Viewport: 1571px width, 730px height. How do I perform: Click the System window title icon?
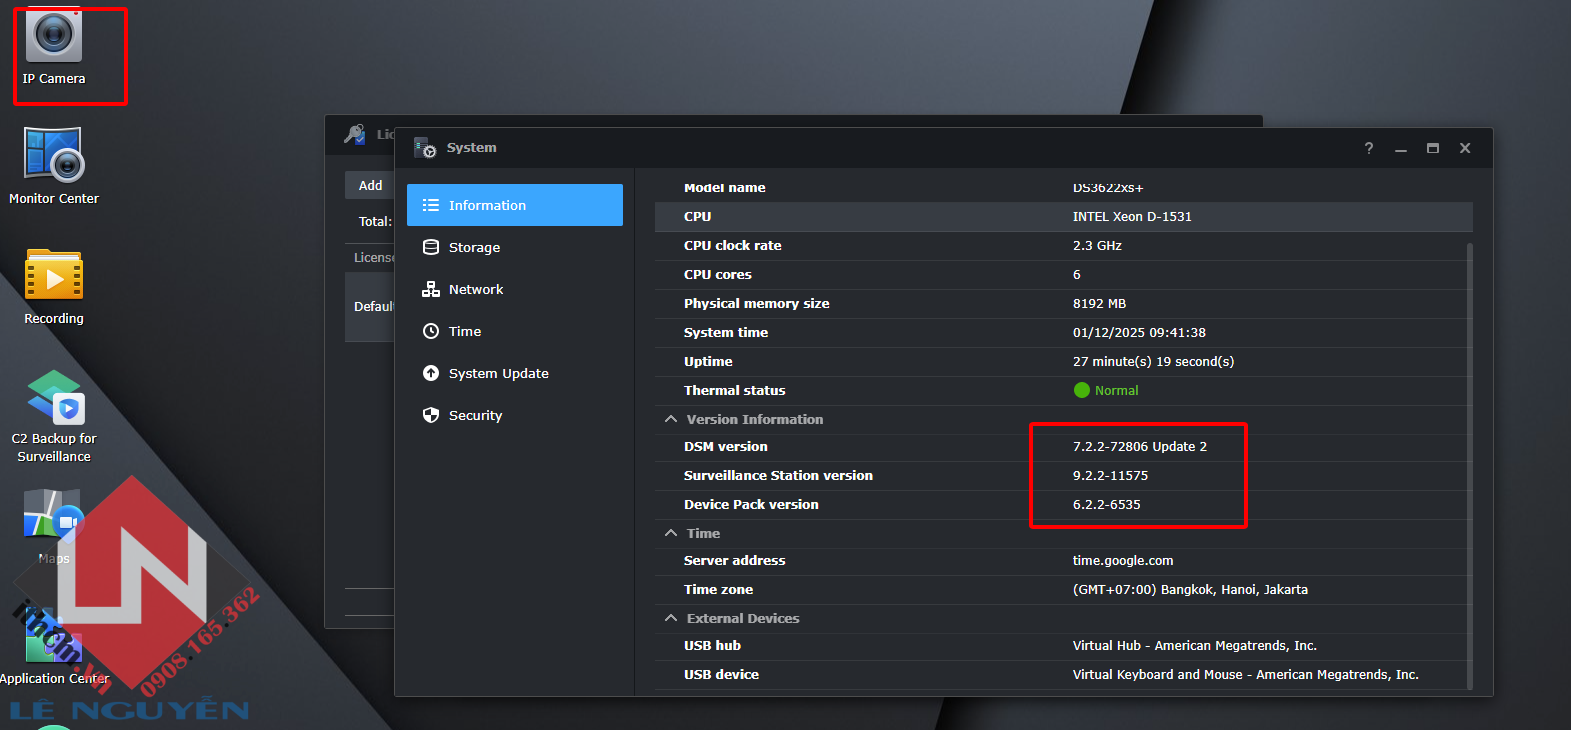coord(426,148)
